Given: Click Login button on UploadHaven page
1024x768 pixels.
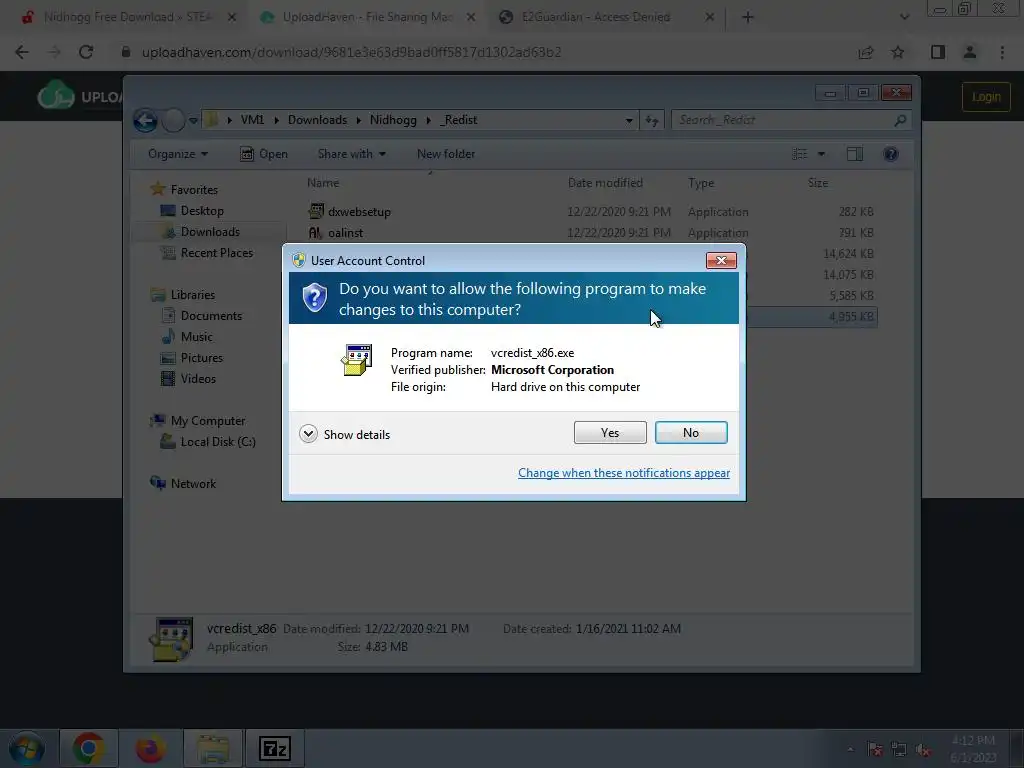Looking at the screenshot, I should 986,97.
